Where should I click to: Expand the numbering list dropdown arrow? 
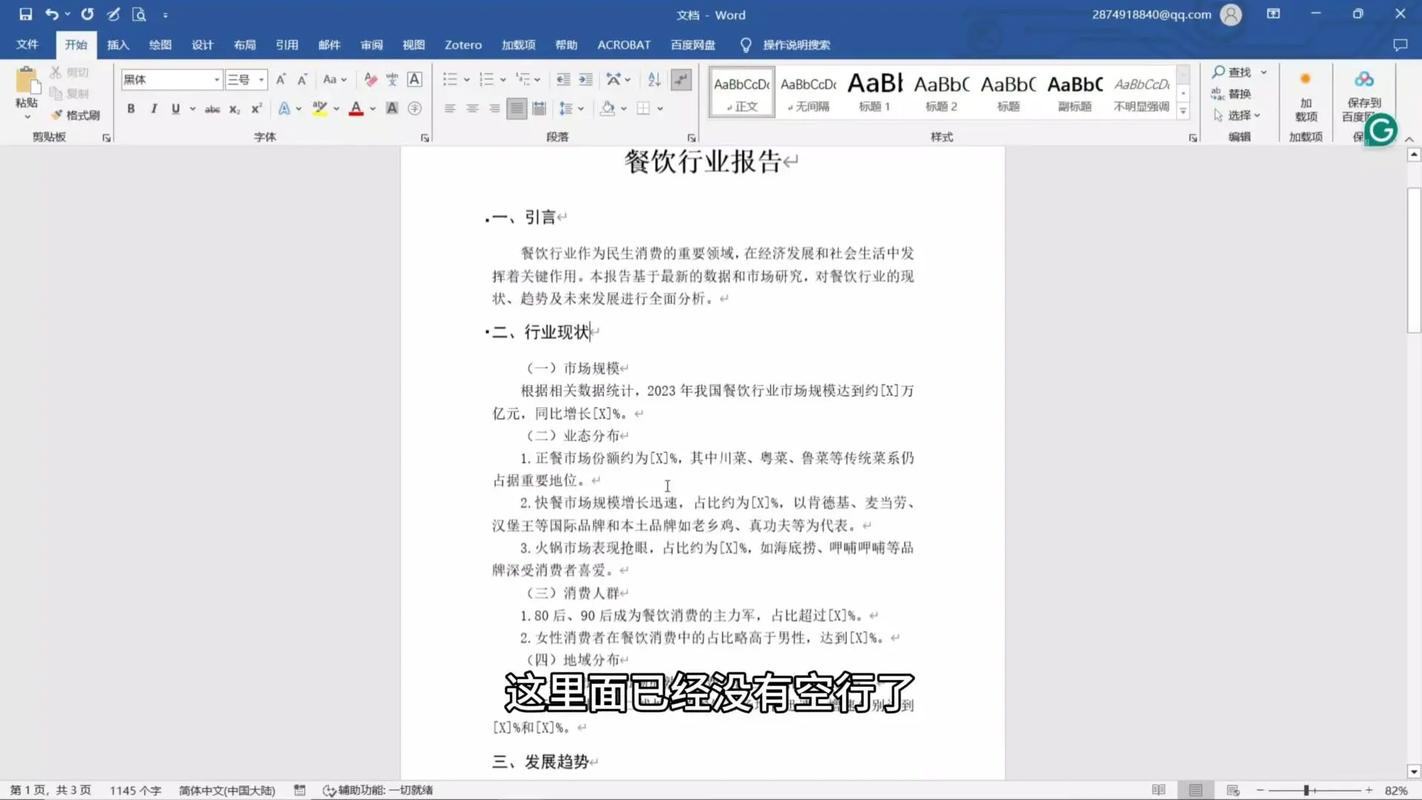click(503, 79)
